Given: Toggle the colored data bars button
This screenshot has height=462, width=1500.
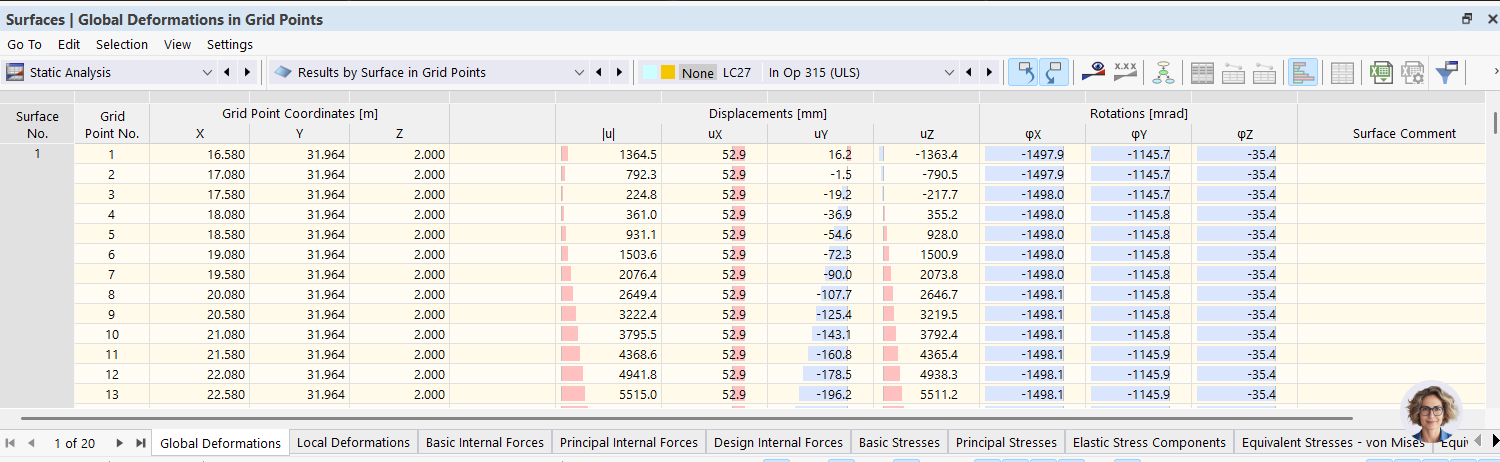Looking at the screenshot, I should 1302,72.
